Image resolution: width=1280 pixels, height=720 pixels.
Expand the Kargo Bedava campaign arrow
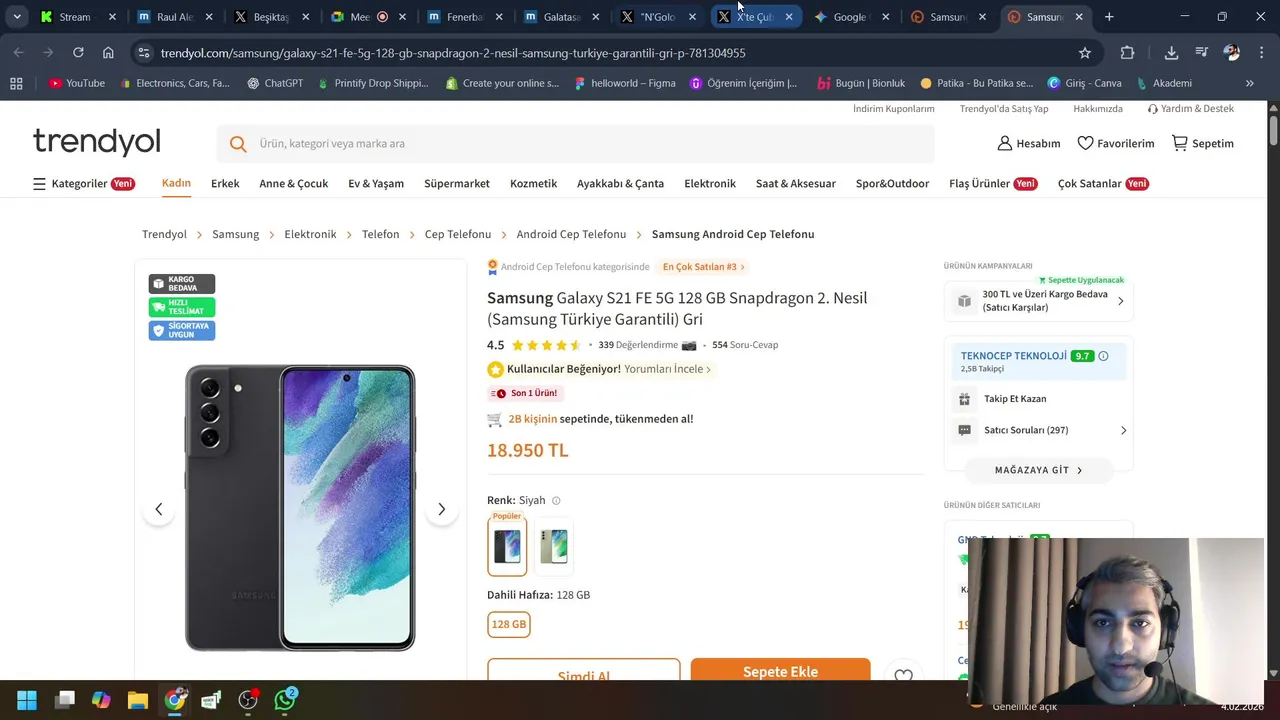(1120, 301)
